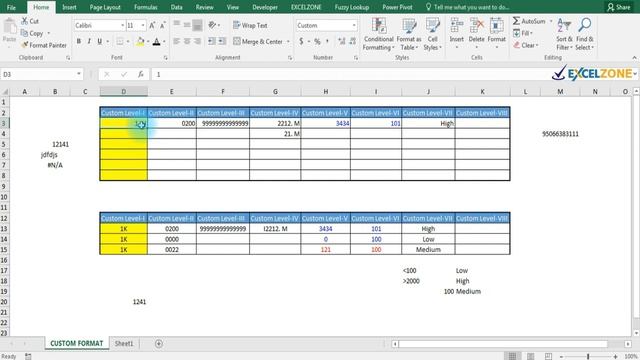The height and width of the screenshot is (360, 640).
Task: Toggle bold formatting
Action: 78,41
